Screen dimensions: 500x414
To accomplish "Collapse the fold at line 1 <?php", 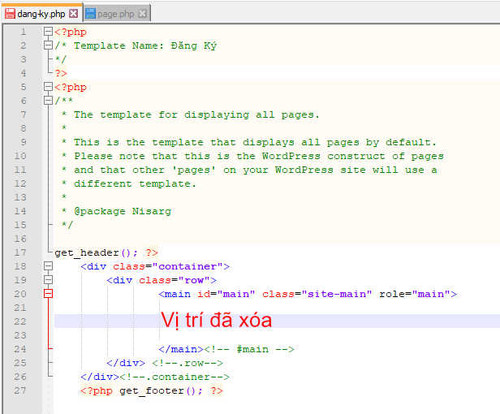I will pos(48,32).
